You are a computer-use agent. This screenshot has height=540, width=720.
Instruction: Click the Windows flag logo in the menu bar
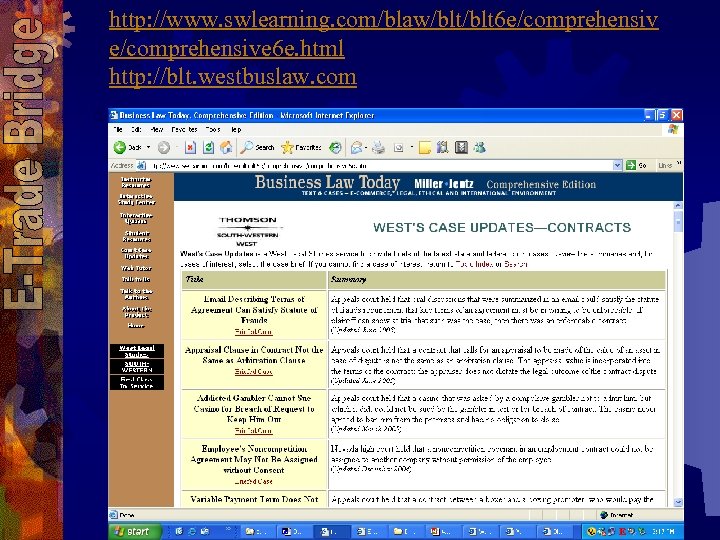pos(673,129)
